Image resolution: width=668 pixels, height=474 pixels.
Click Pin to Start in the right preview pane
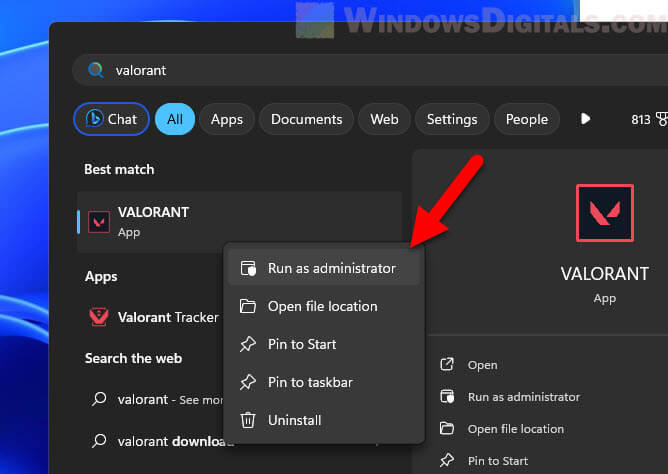pyautogui.click(x=498, y=461)
